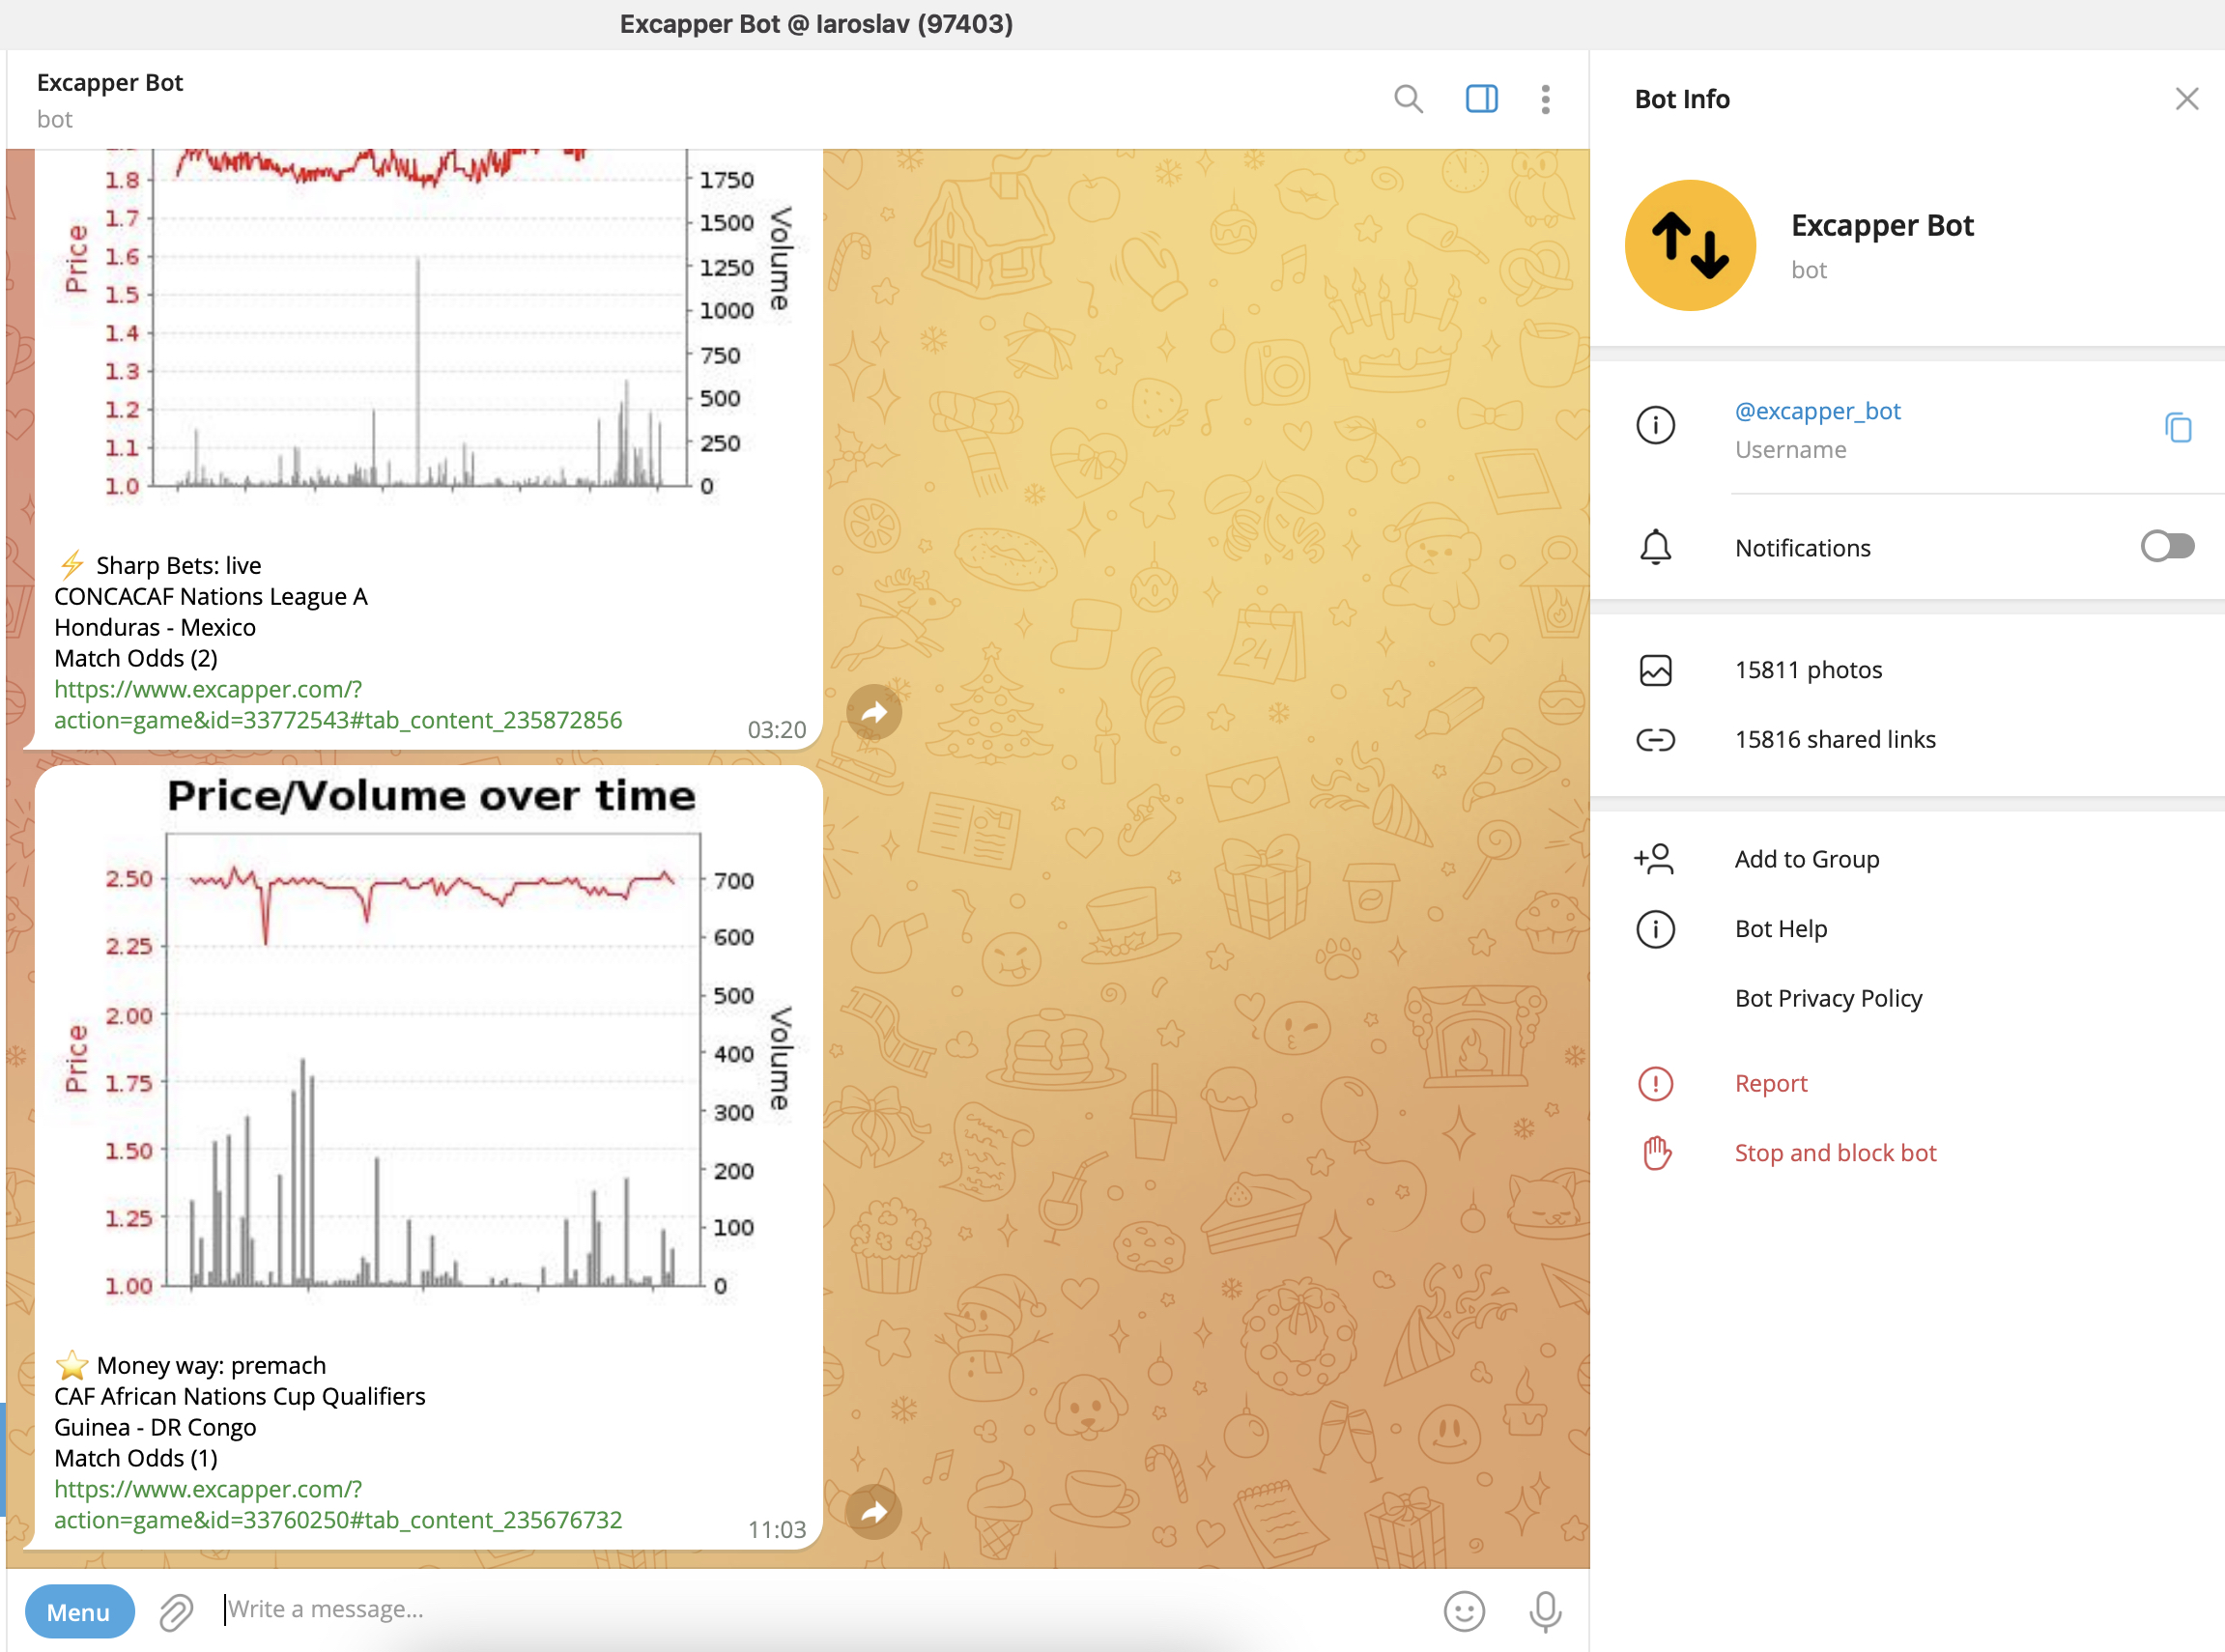
Task: Click the 03:20 message timestamp
Action: point(777,730)
